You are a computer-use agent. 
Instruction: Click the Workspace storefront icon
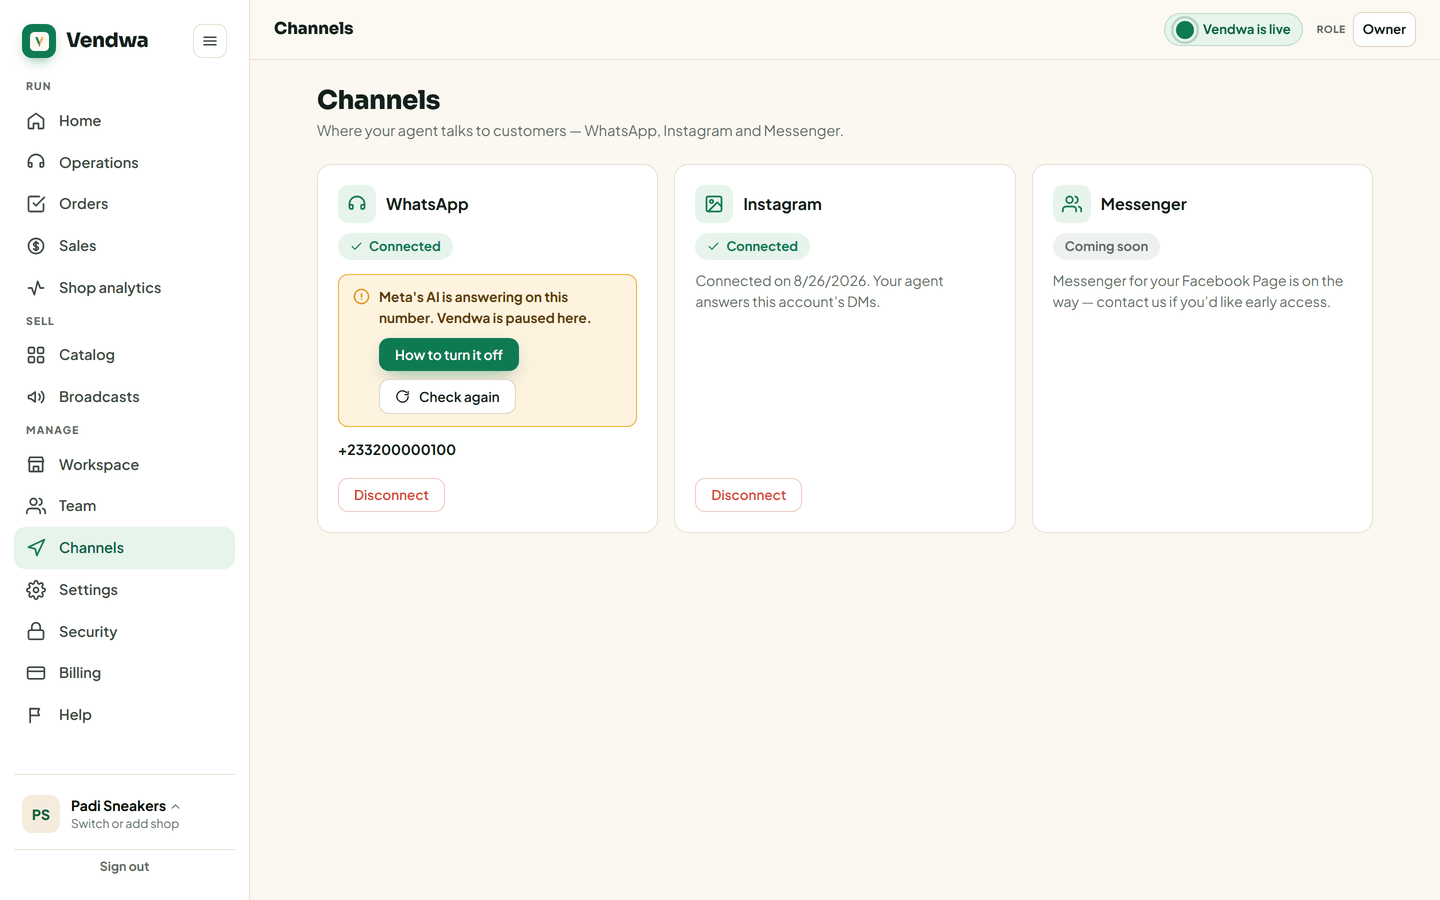pos(36,465)
